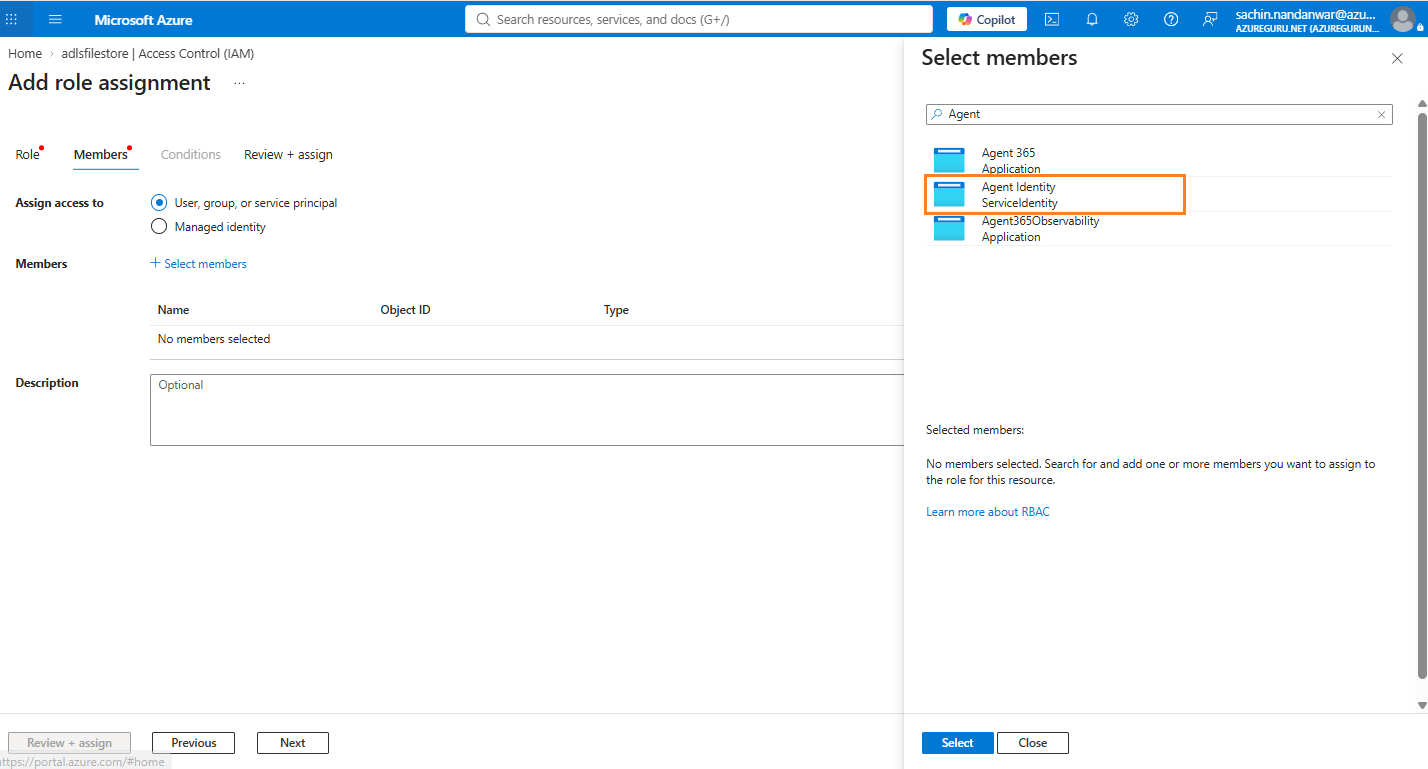Click the member search field containing Agent

tap(1159, 115)
